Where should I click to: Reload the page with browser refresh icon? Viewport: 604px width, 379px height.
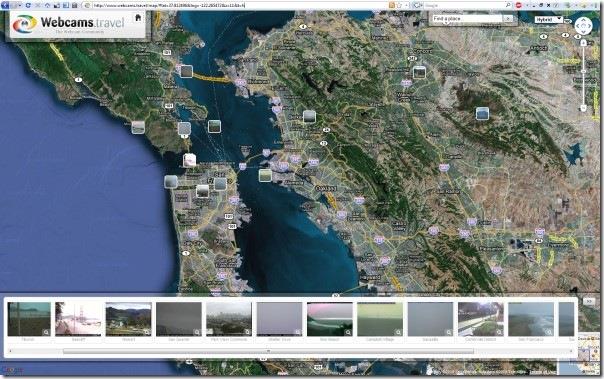click(28, 5)
